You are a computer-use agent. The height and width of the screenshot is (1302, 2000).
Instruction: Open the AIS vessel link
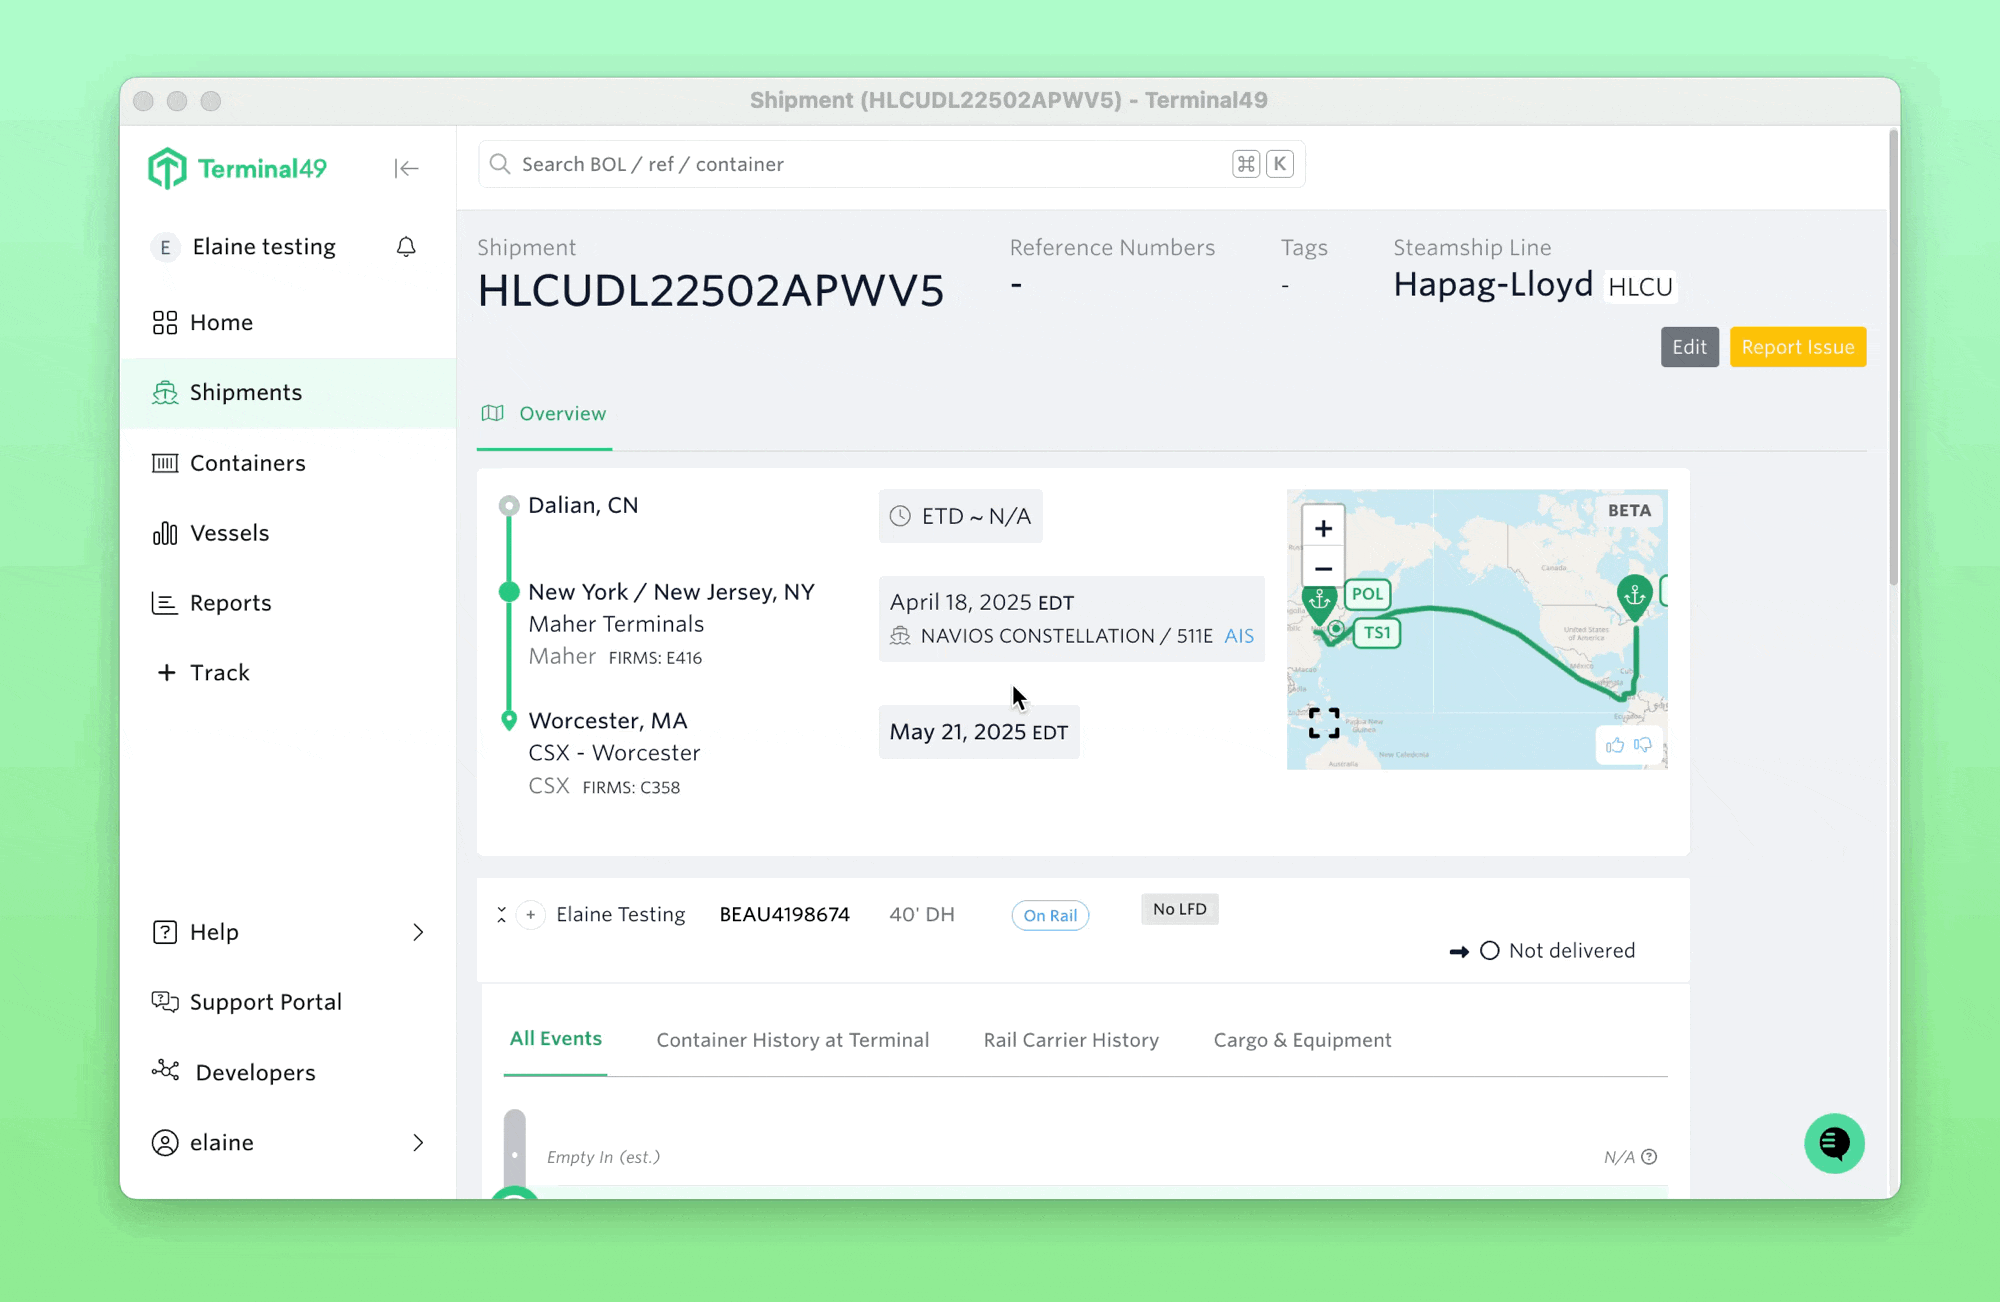[x=1238, y=636]
